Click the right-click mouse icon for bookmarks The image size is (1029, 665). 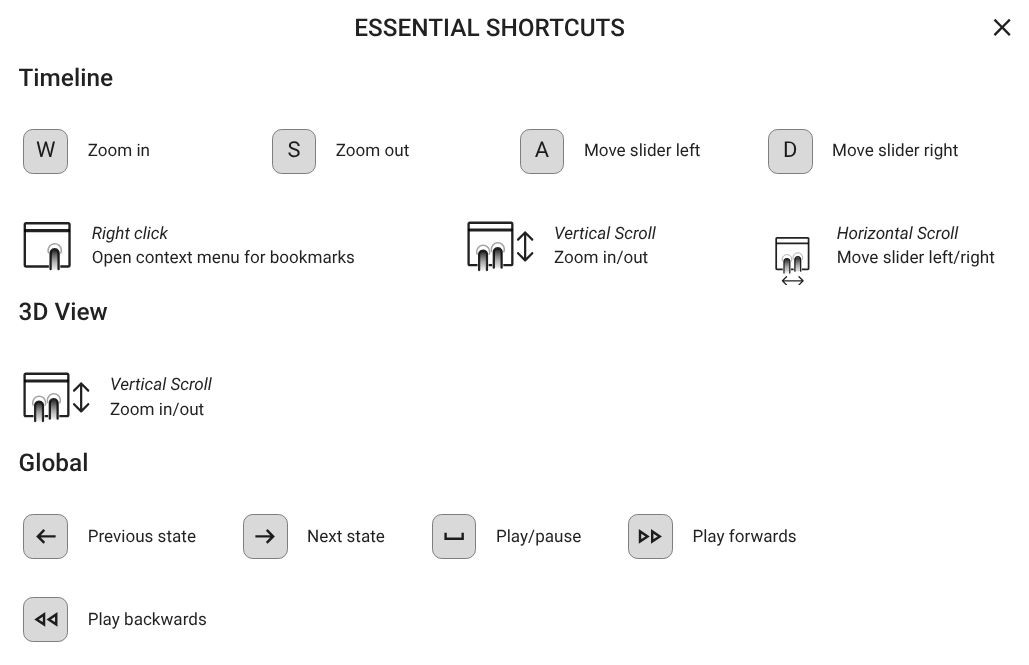(x=49, y=245)
